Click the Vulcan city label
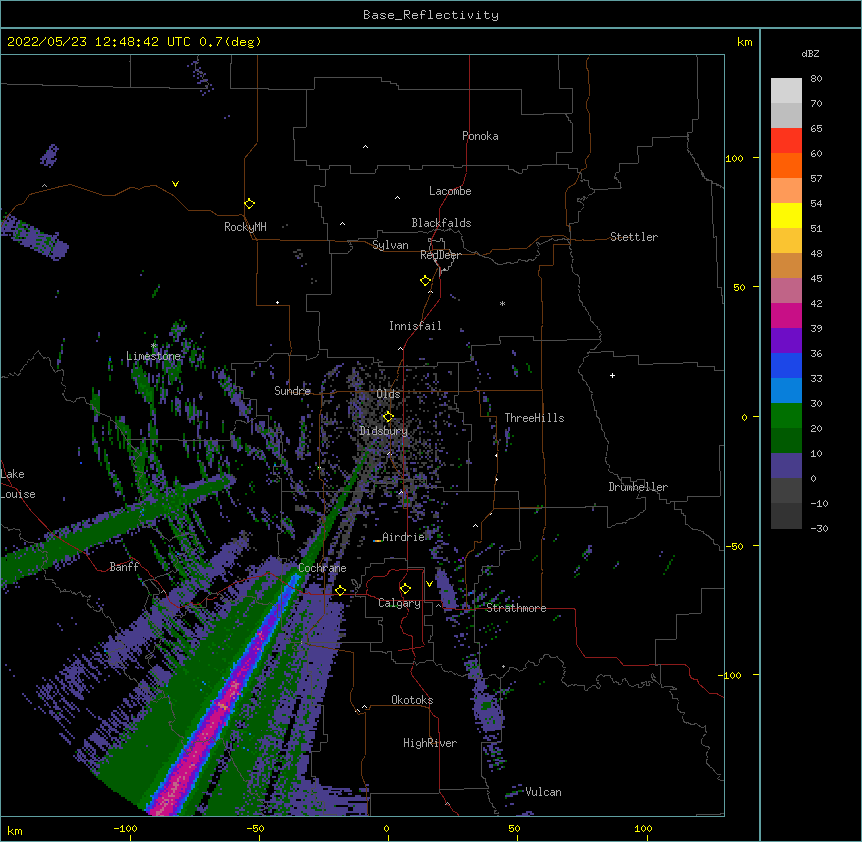Screen dimensions: 862x842 (x=543, y=792)
